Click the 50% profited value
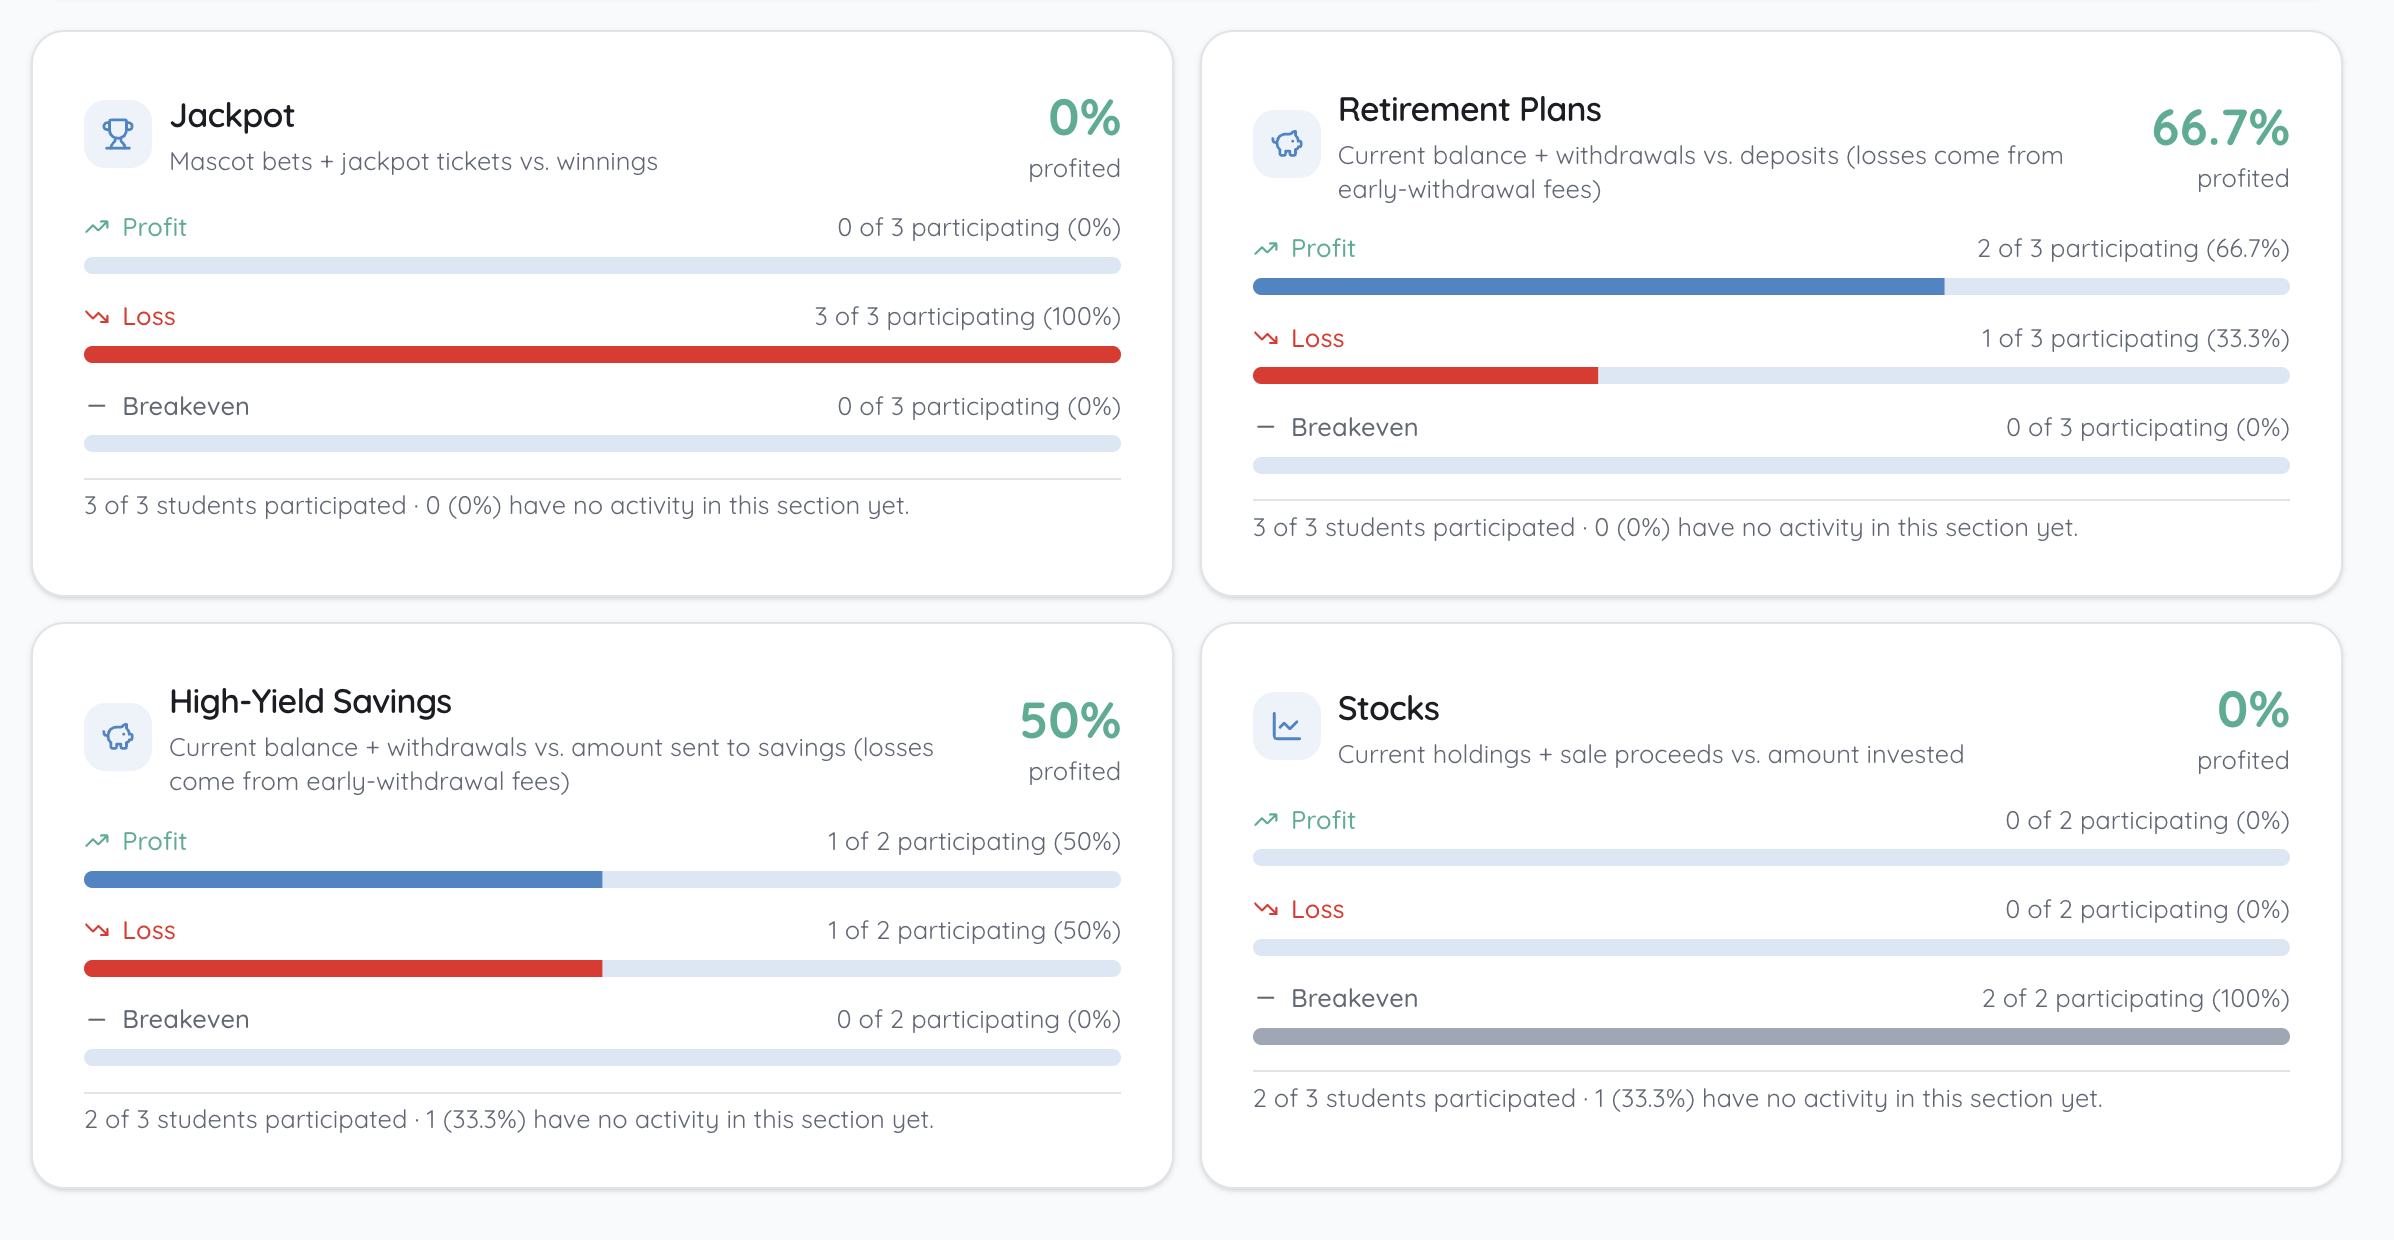This screenshot has width=2394, height=1240. point(1070,721)
